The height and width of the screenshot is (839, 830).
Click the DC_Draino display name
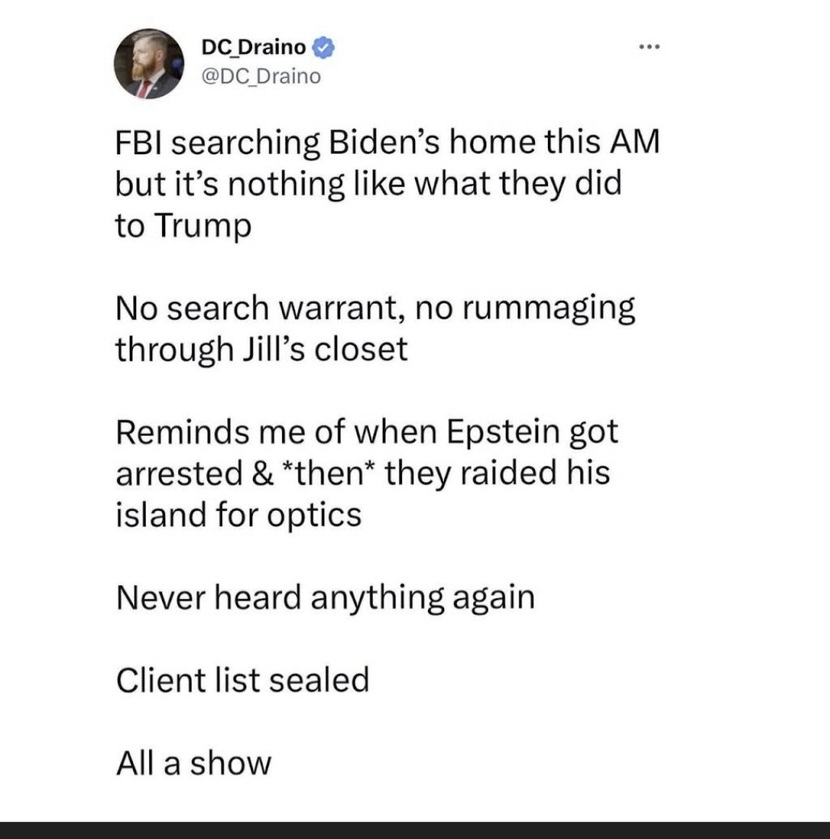(254, 47)
